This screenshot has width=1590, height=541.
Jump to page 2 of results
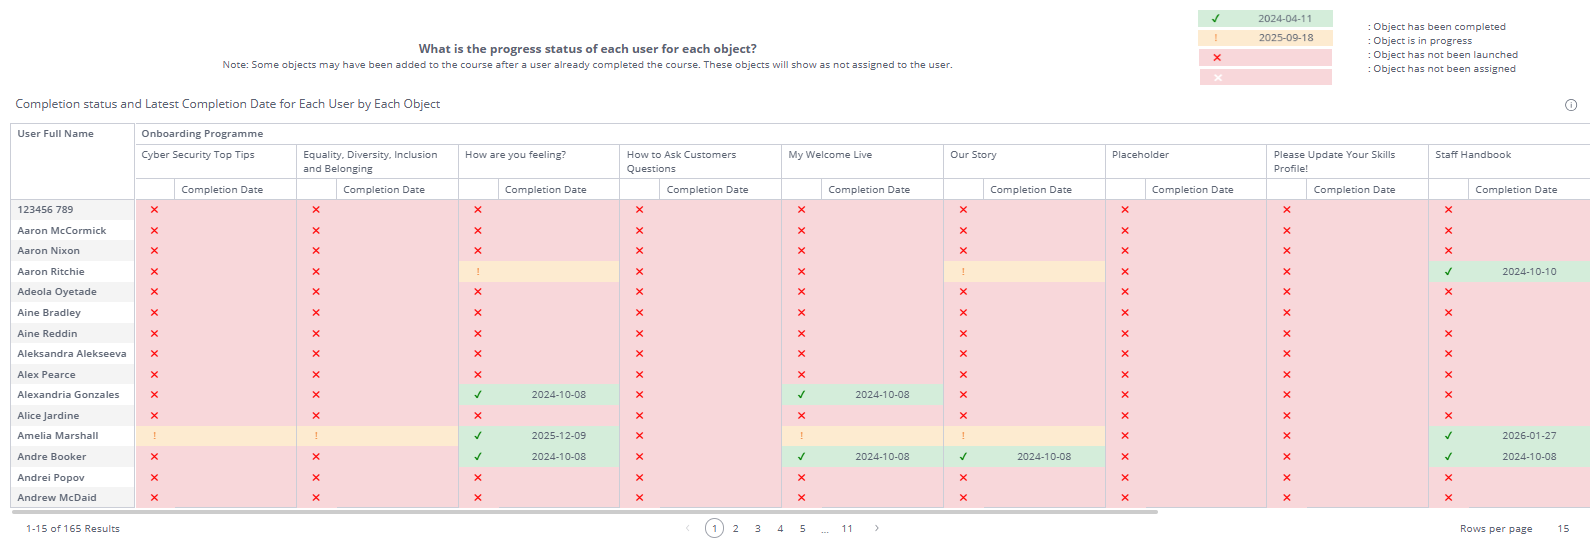736,529
